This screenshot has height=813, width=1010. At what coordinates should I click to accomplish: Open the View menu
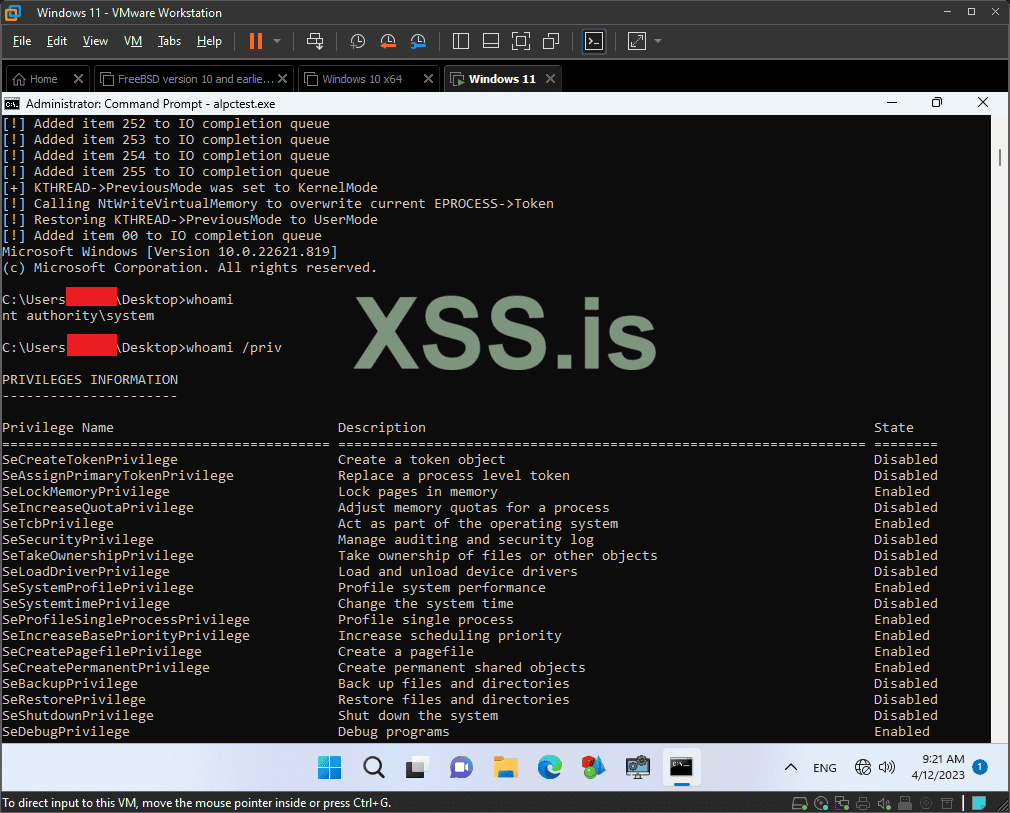coord(95,41)
